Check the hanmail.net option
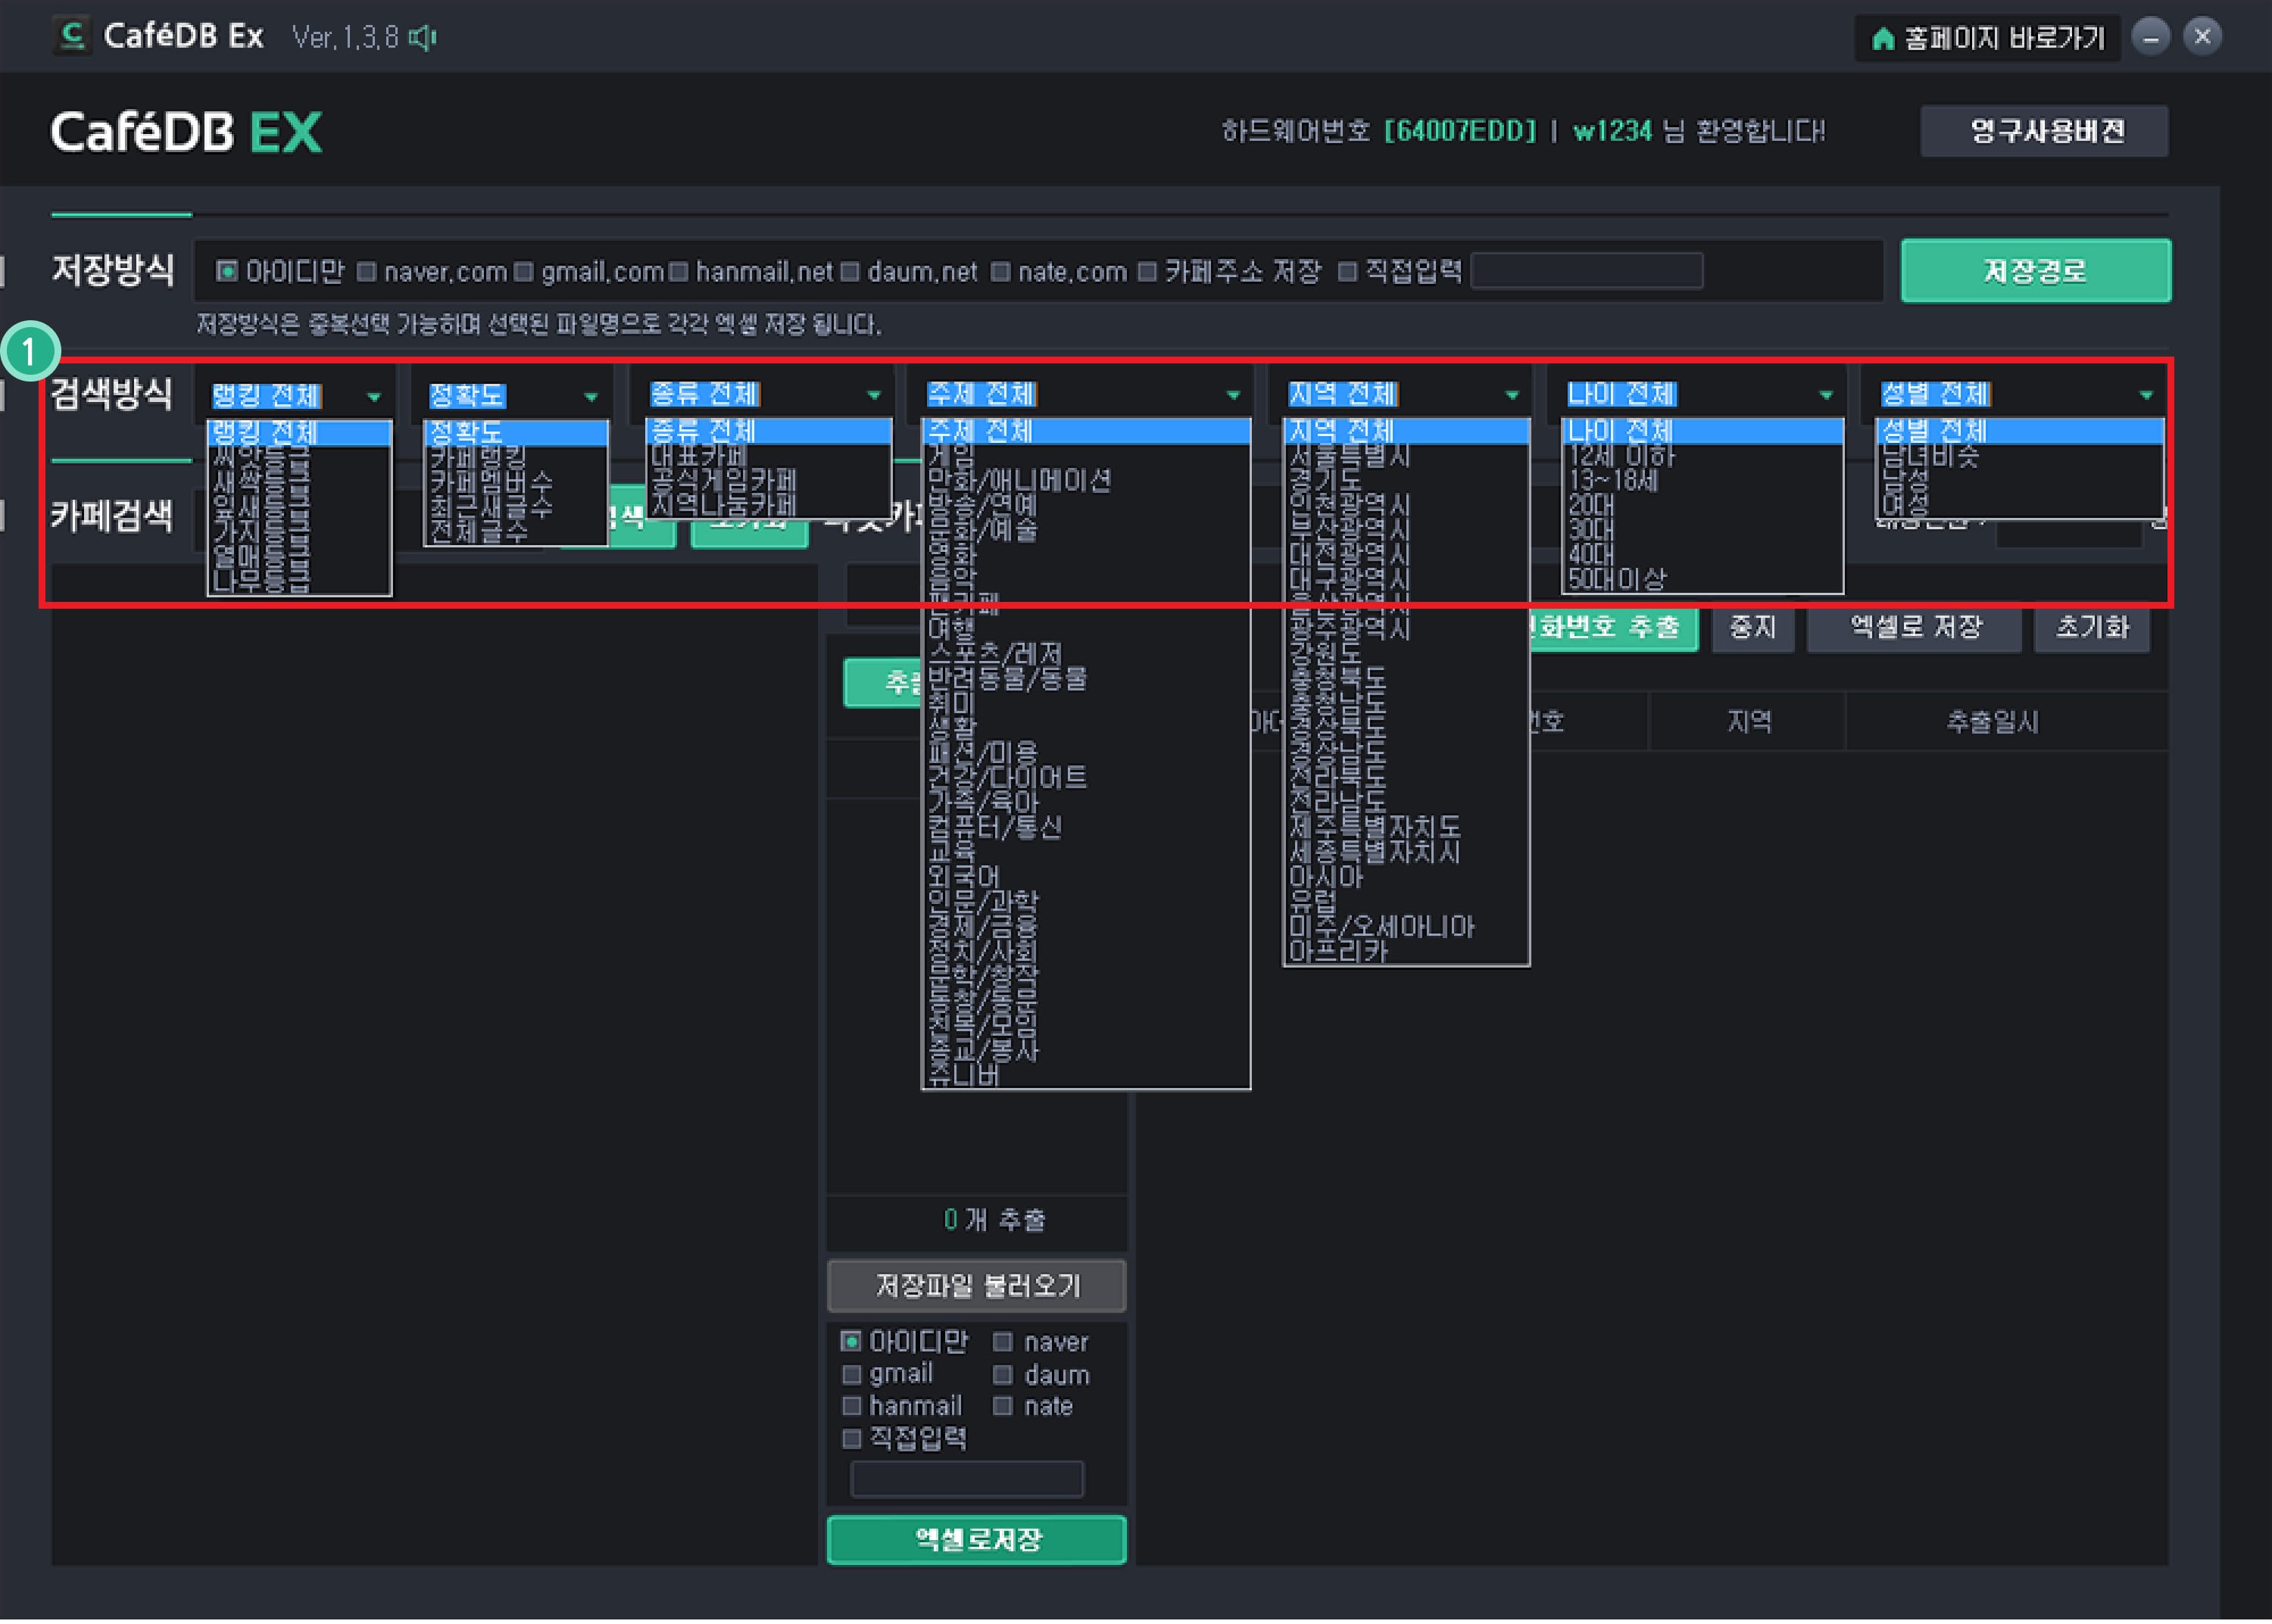 coord(678,271)
